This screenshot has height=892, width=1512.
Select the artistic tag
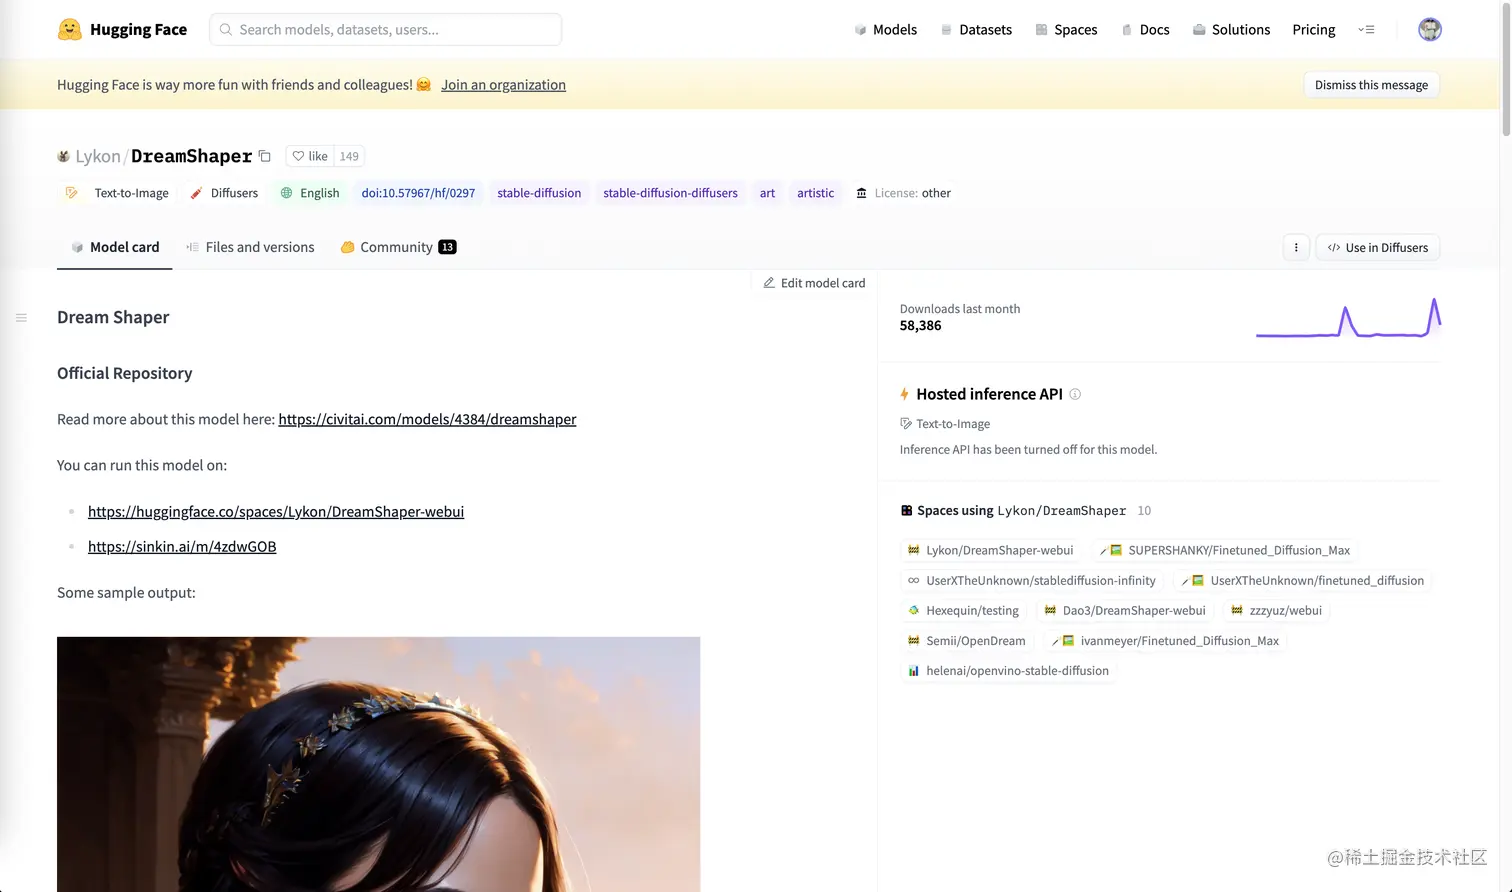click(815, 193)
